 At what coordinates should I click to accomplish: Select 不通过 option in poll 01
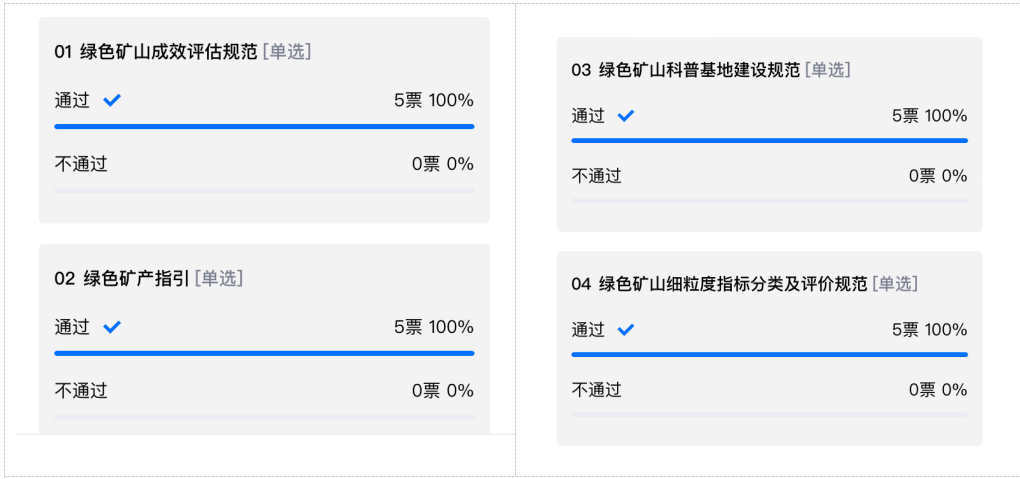(81, 164)
